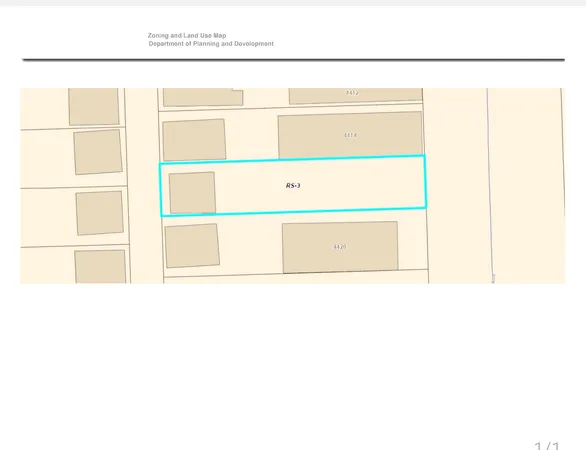Click the RS-3 zoning label
Screen dimensions: 586x450
click(x=293, y=186)
